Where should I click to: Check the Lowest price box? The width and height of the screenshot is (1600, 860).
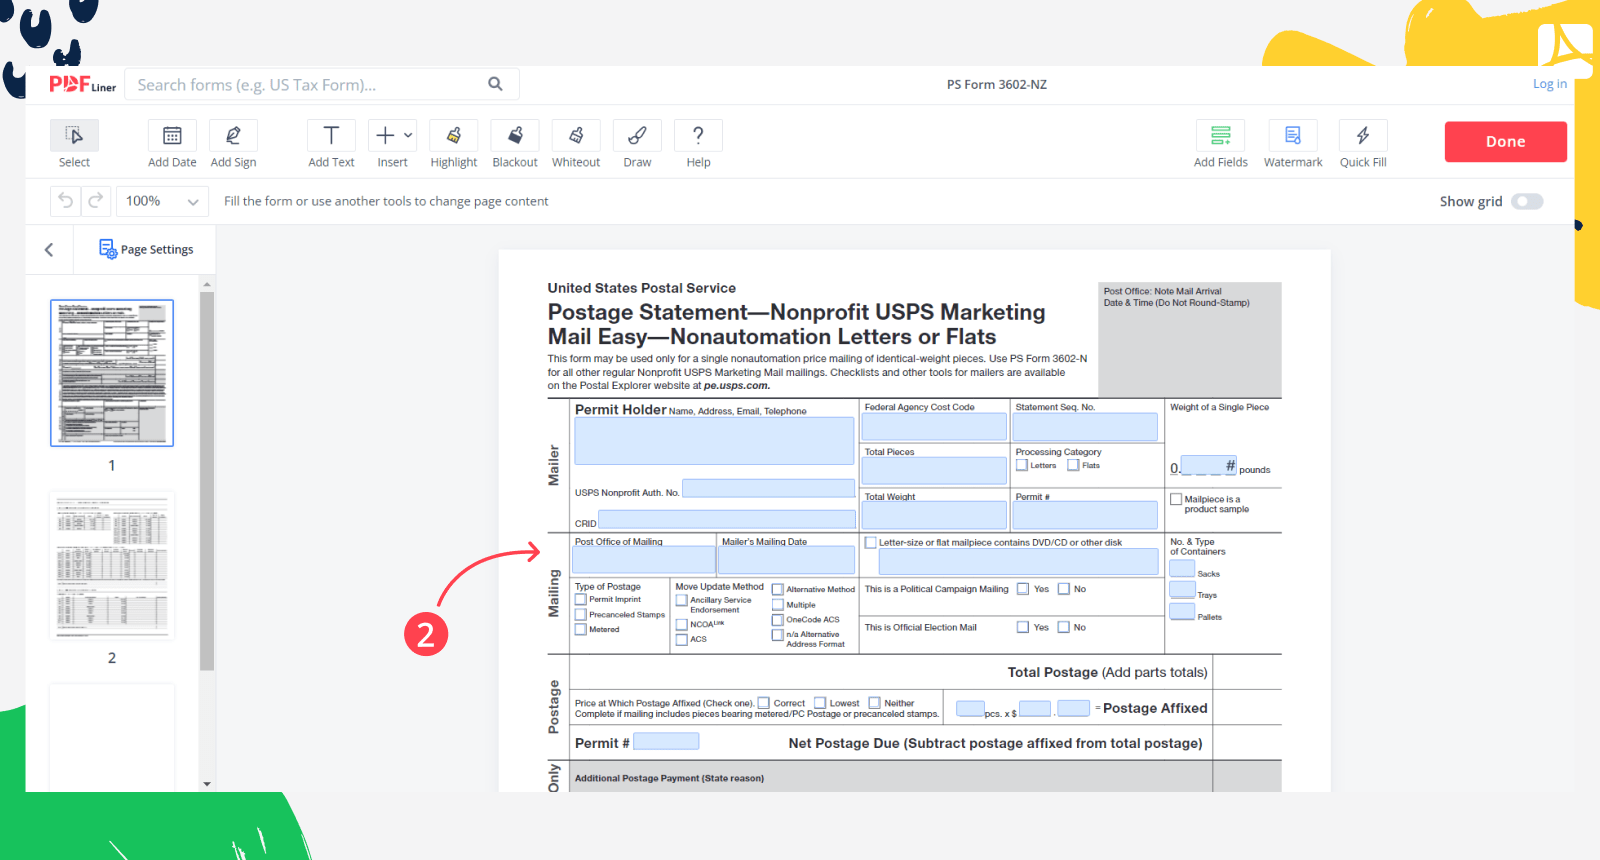(820, 703)
